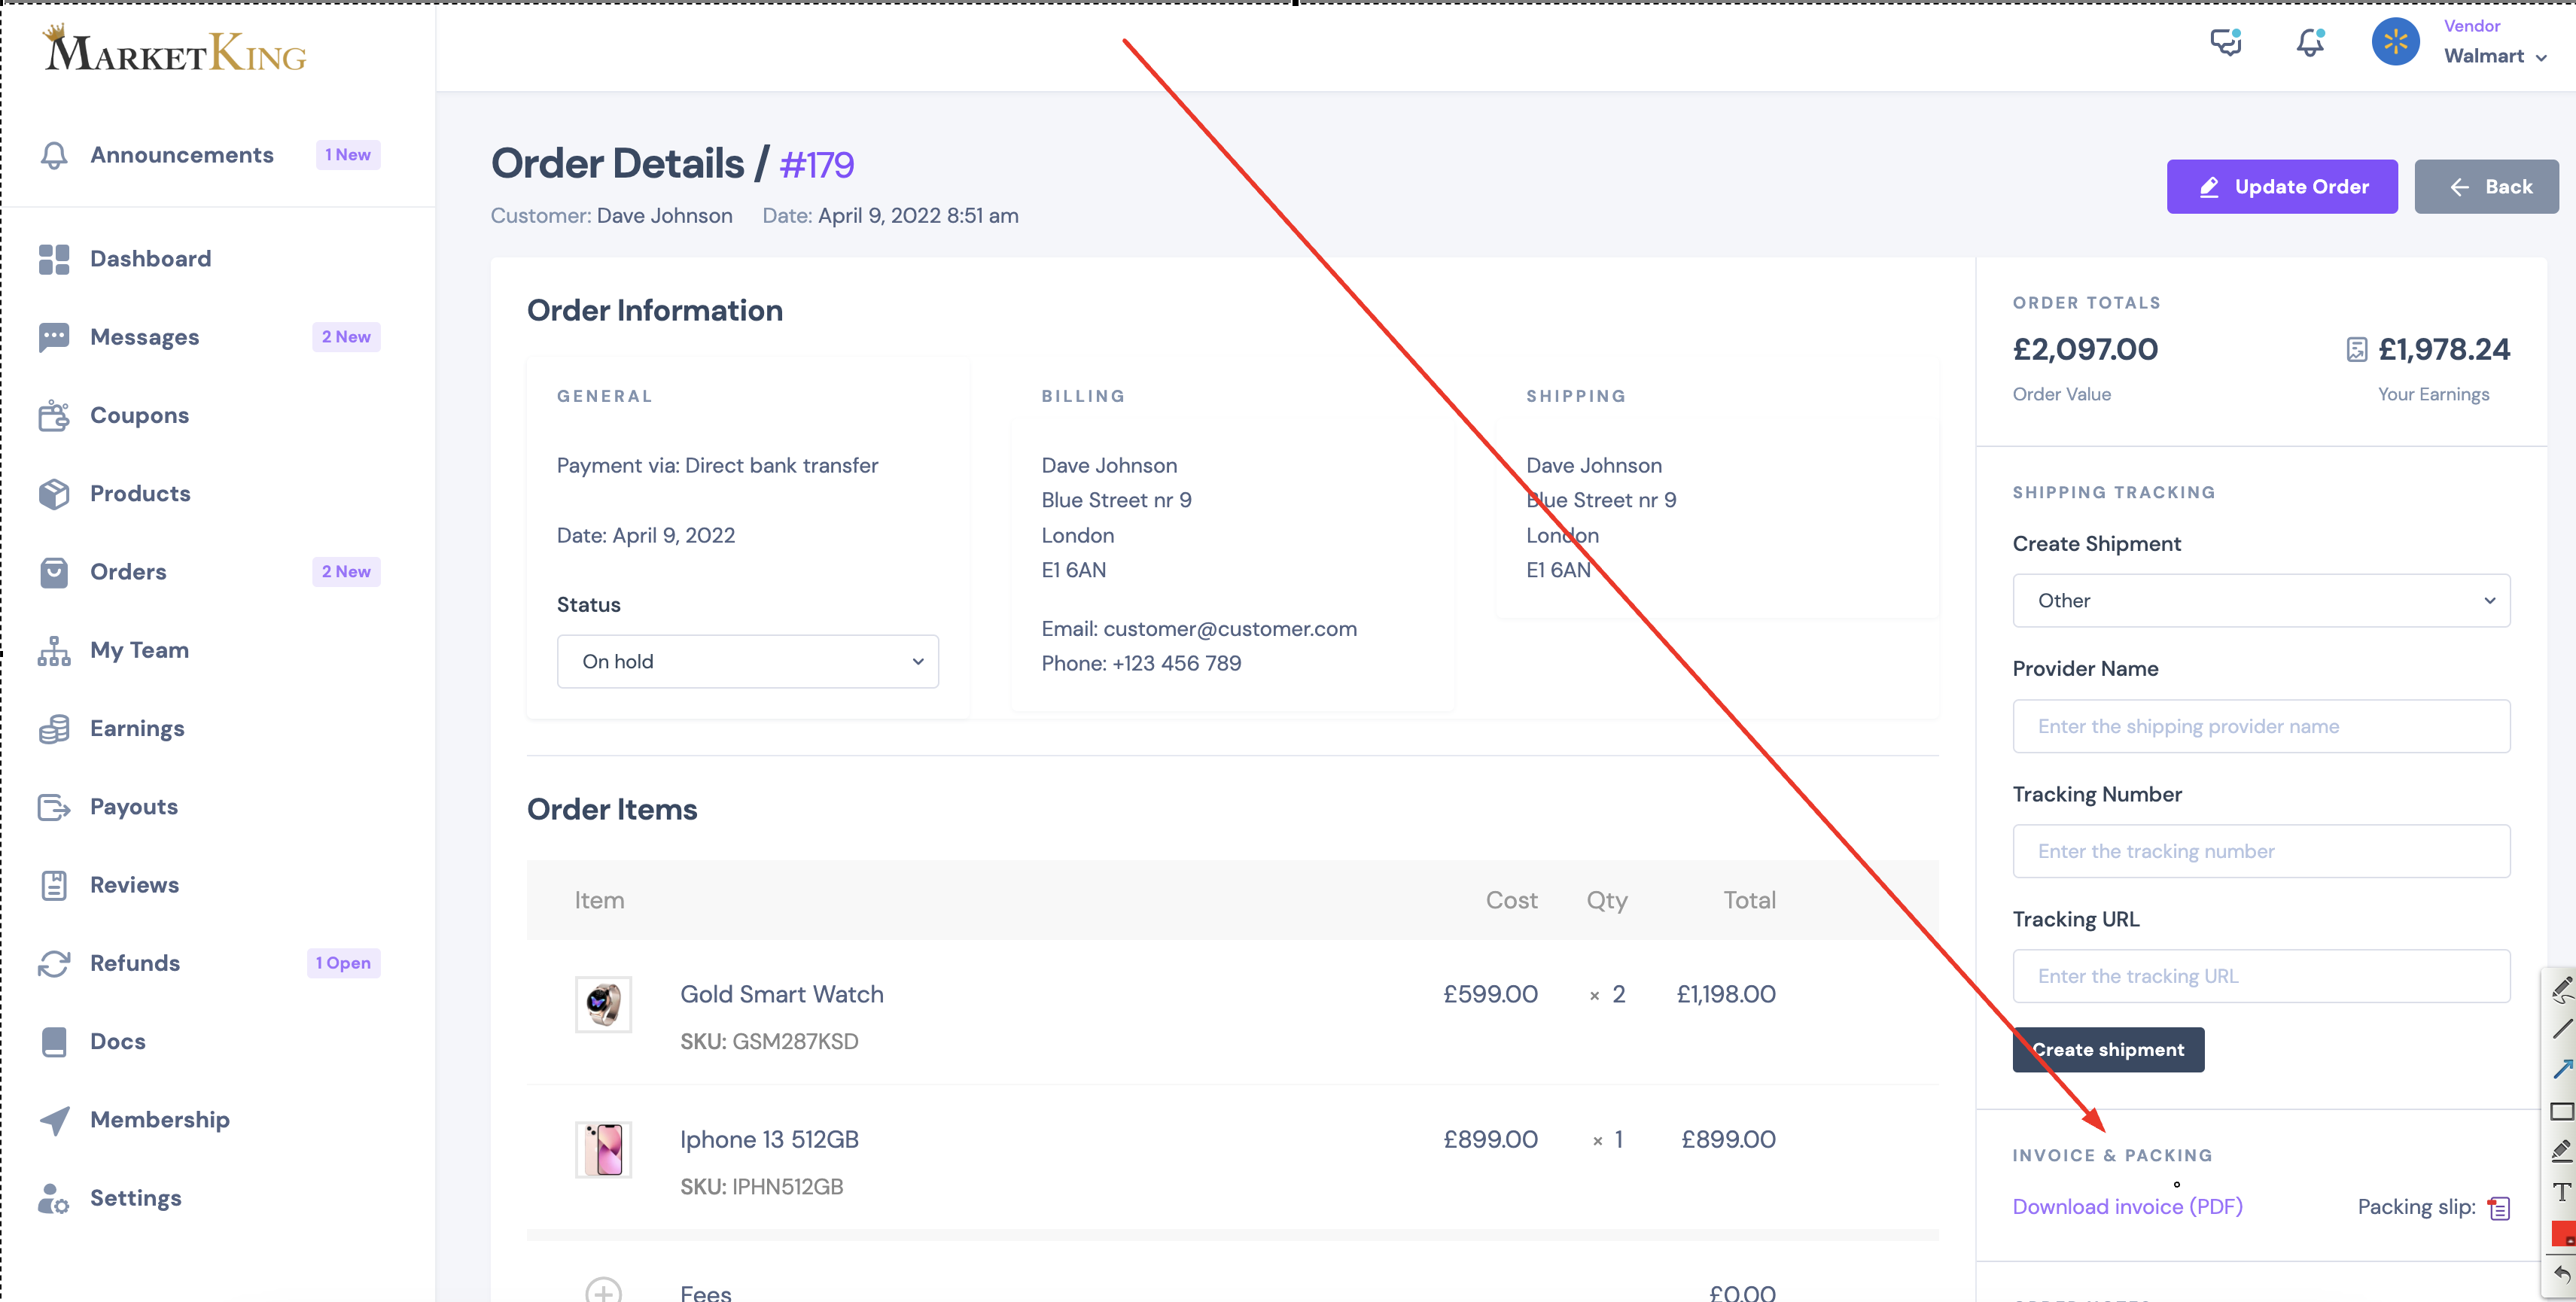Click the My Team hierarchy icon
This screenshot has width=2576, height=1302.
tap(54, 650)
